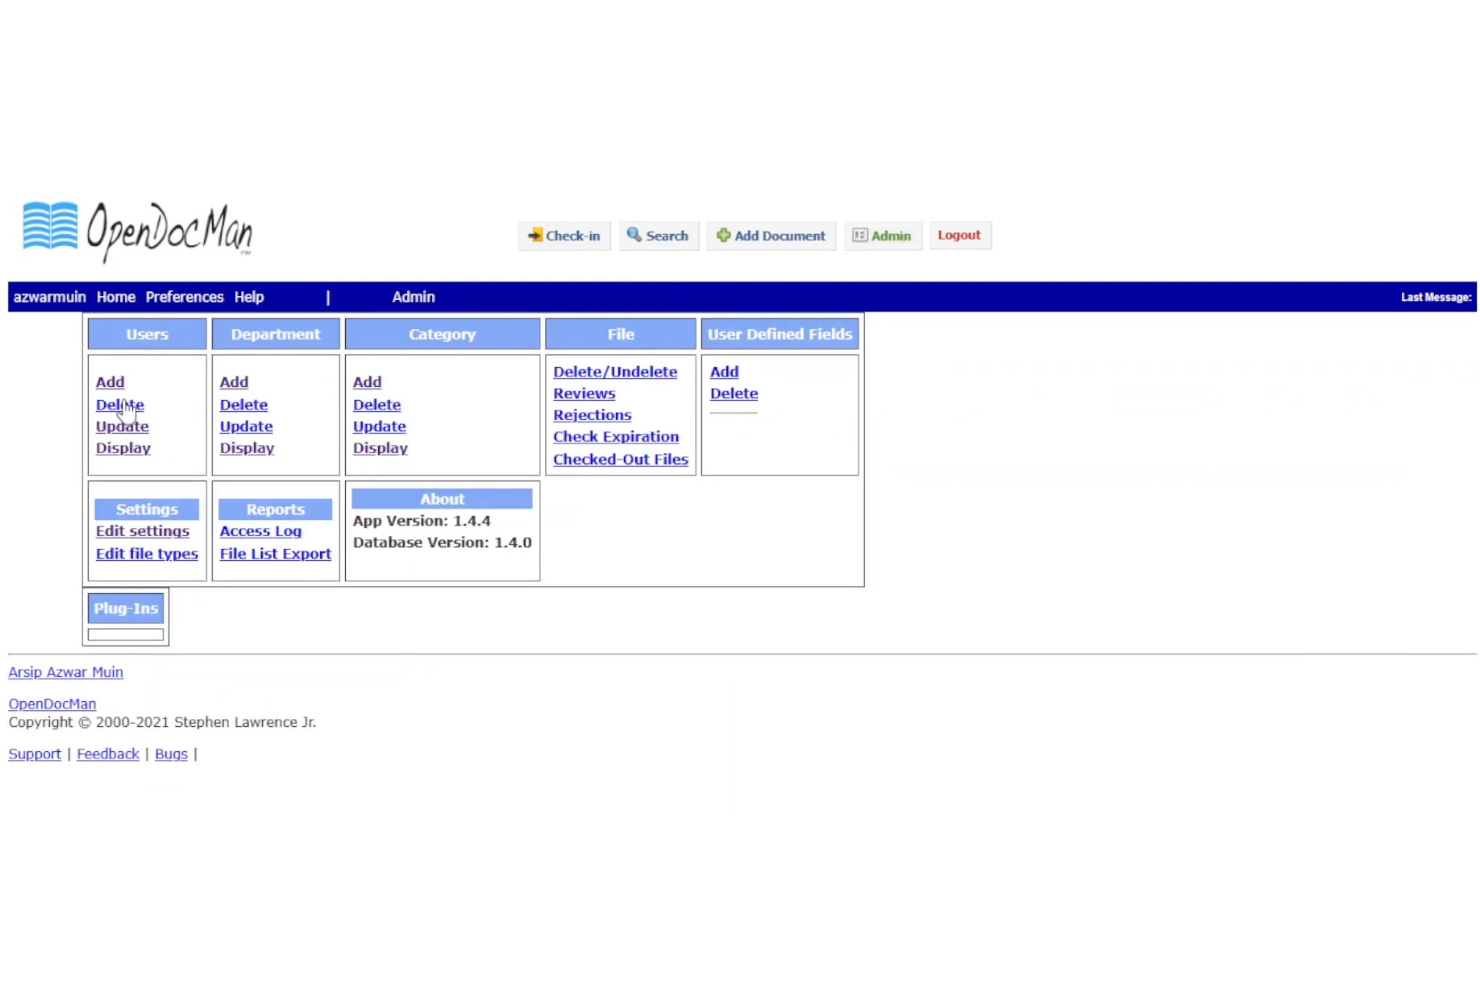
Task: Add a new user
Action: click(110, 381)
